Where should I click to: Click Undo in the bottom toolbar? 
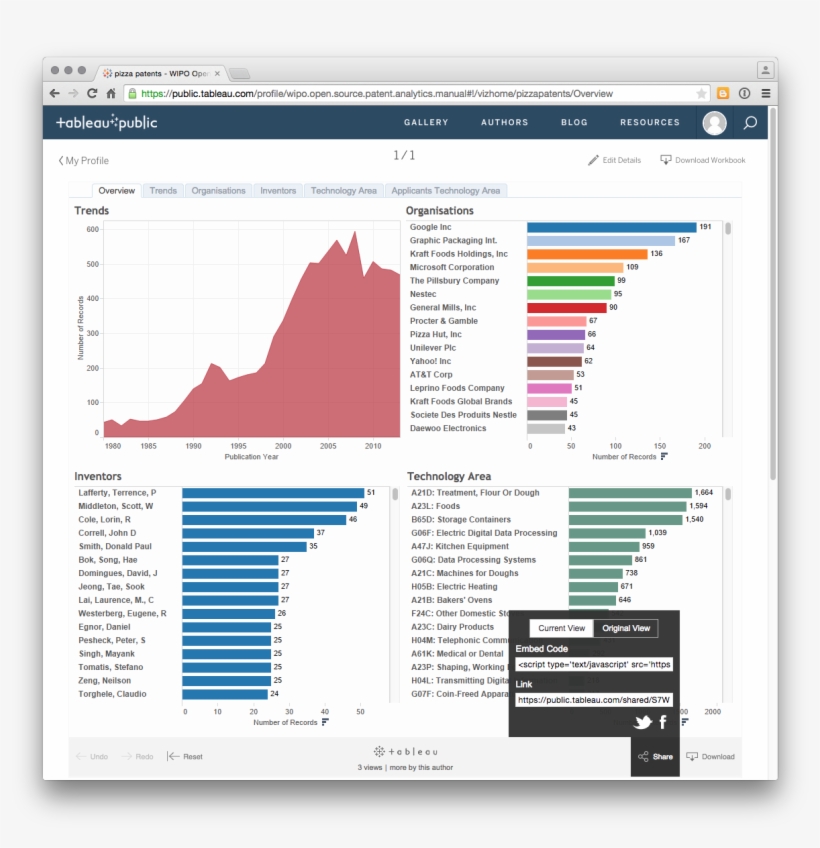tap(92, 757)
